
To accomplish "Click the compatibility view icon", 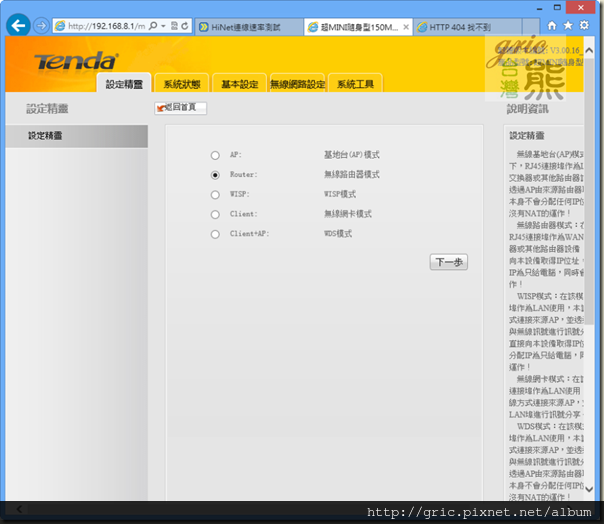I will [174, 26].
